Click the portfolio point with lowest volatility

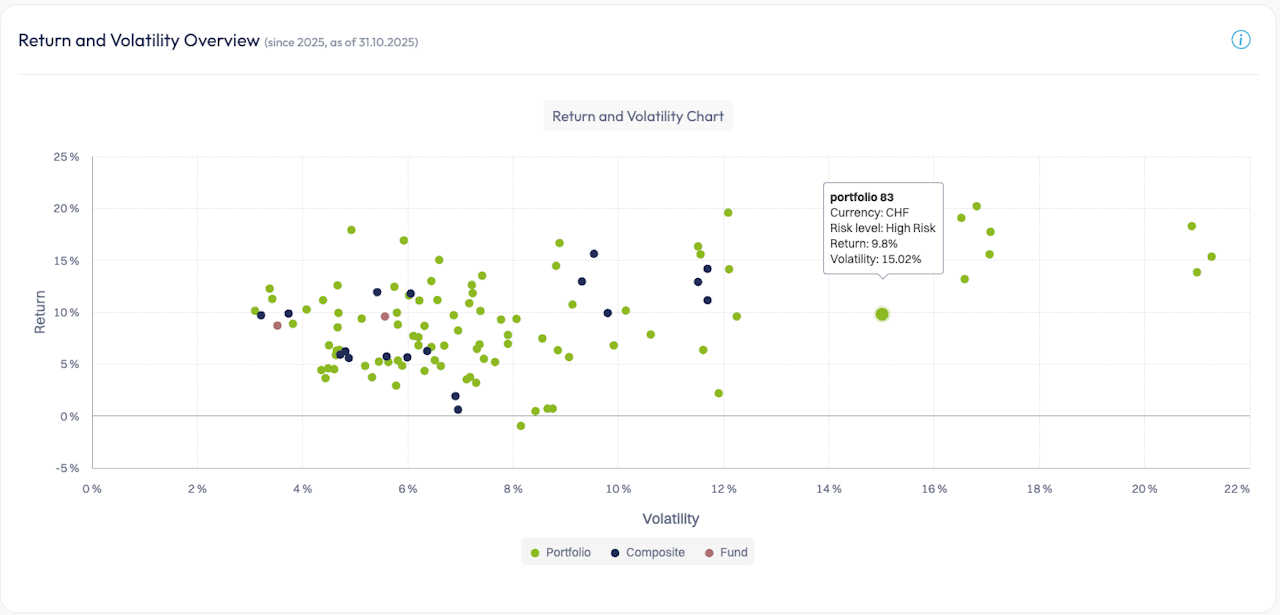tap(255, 311)
